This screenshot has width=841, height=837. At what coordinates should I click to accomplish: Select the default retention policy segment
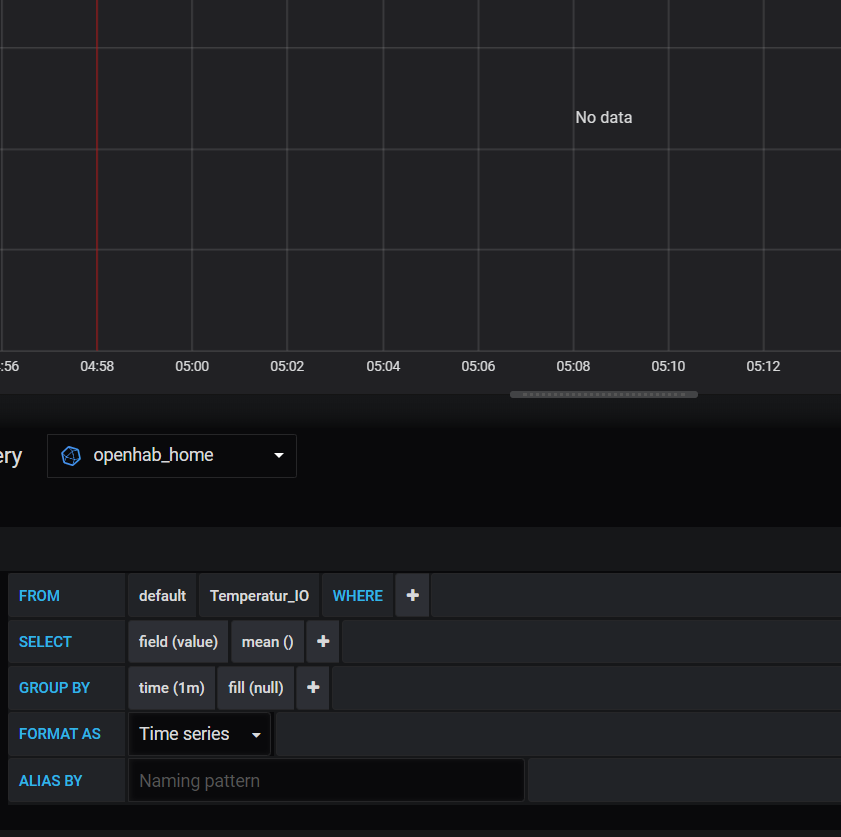click(162, 594)
